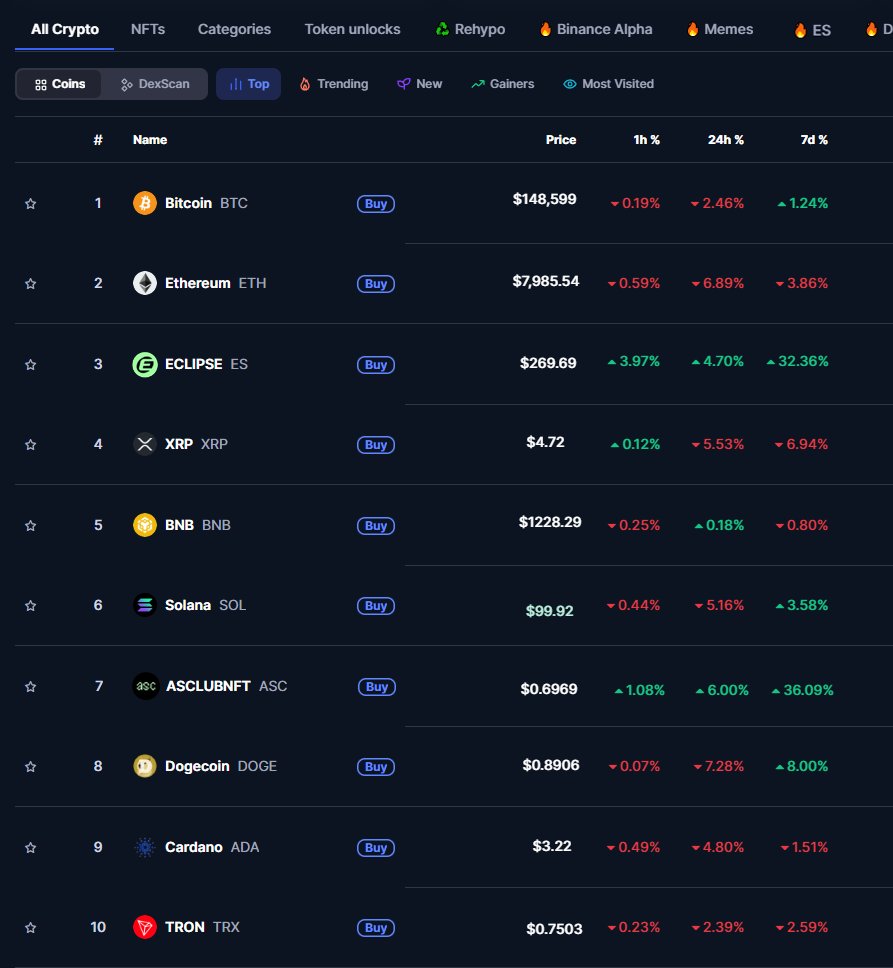Open the Cardano ADA name link
893x968 pixels.
212,847
